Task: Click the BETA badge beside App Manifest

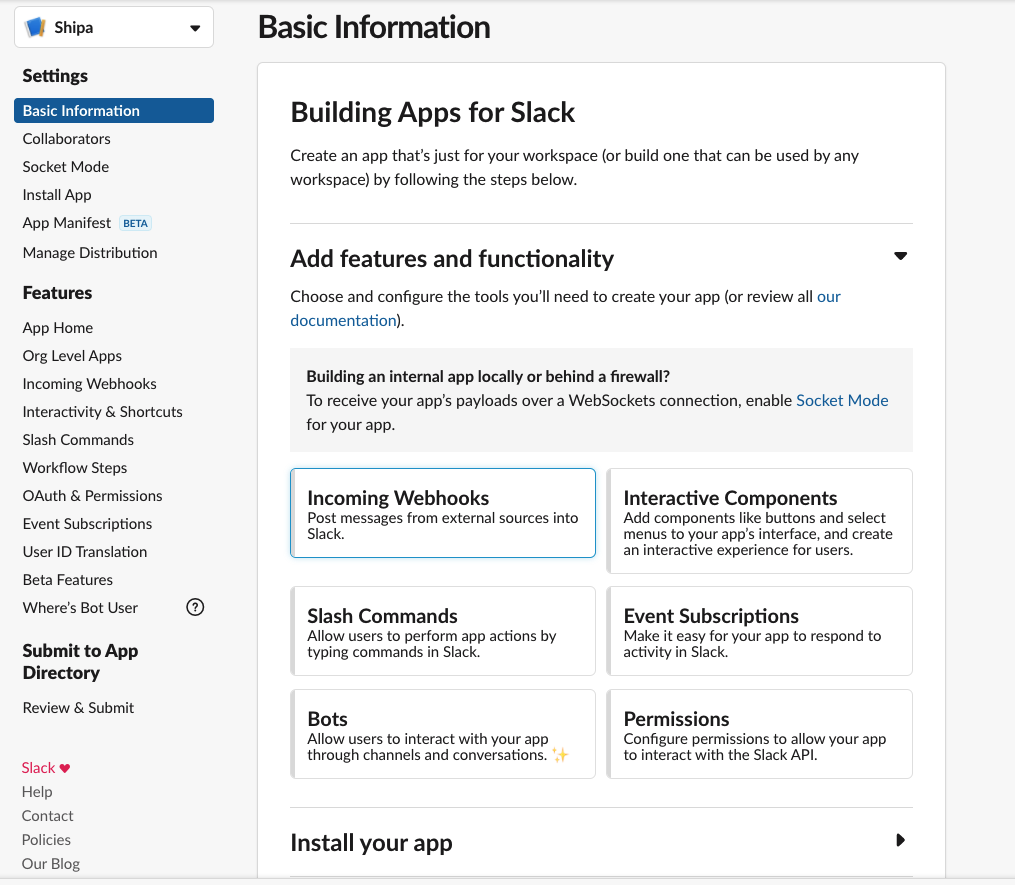Action: point(135,223)
